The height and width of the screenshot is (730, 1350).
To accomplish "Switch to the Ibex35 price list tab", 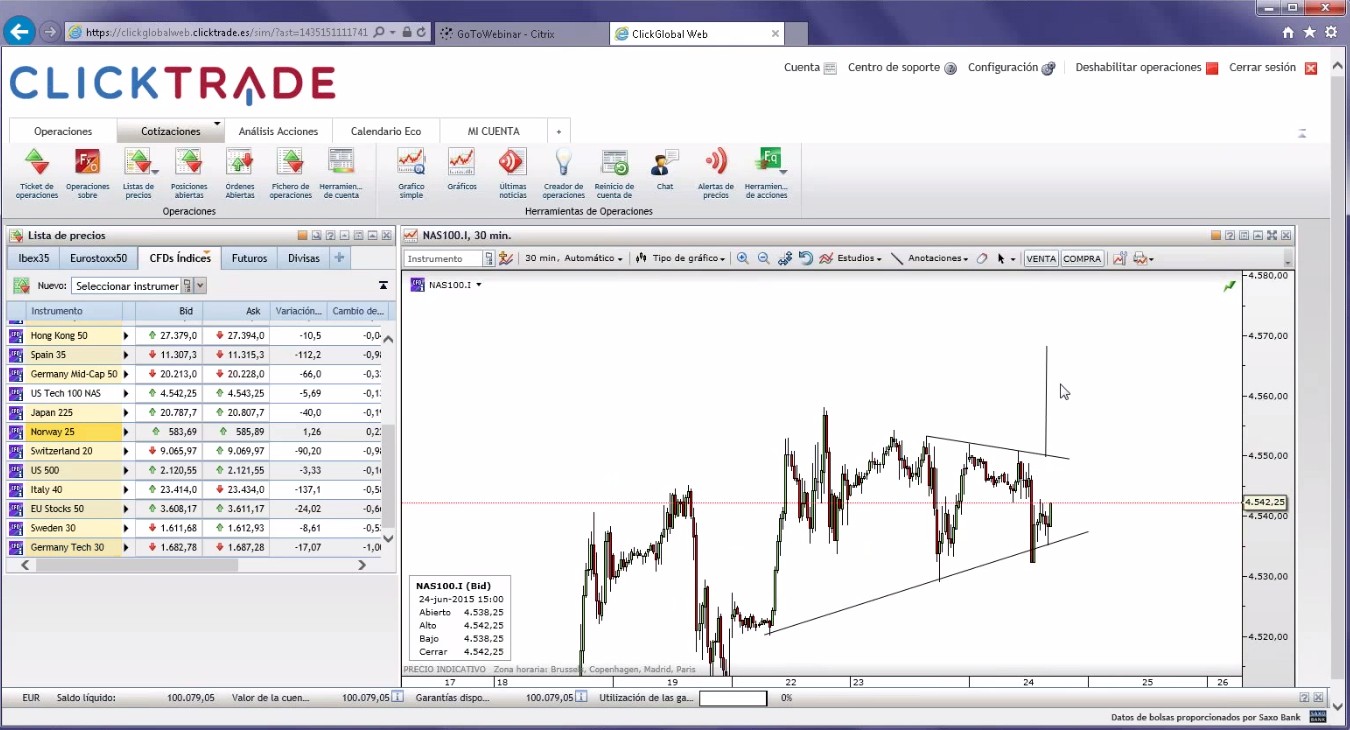I will (x=34, y=258).
